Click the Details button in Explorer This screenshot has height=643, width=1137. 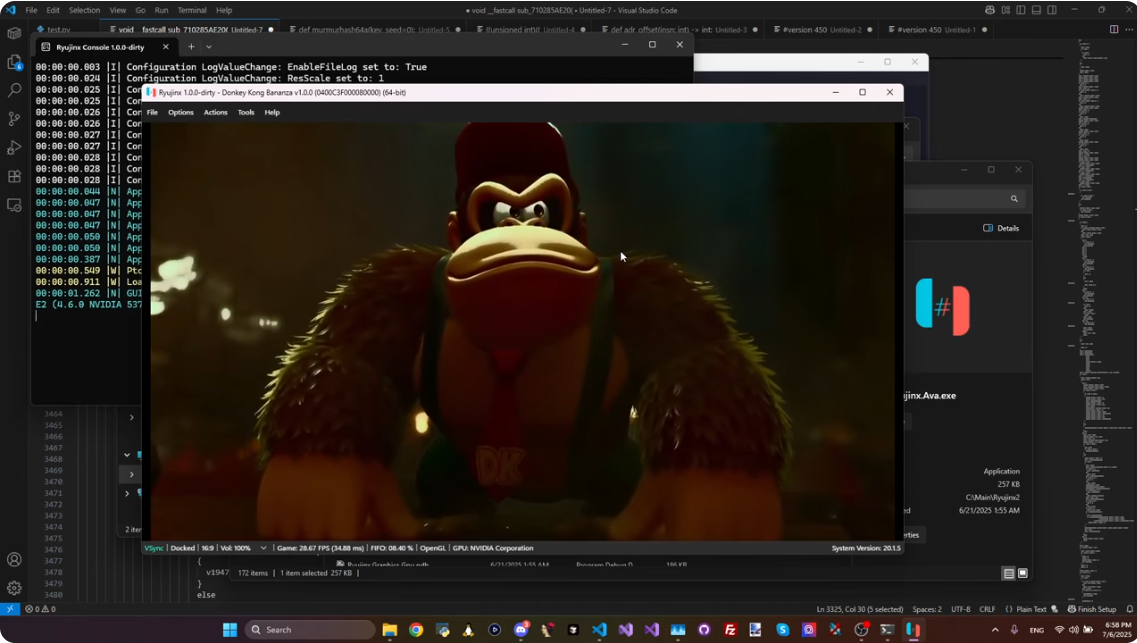pyautogui.click(x=1000, y=228)
